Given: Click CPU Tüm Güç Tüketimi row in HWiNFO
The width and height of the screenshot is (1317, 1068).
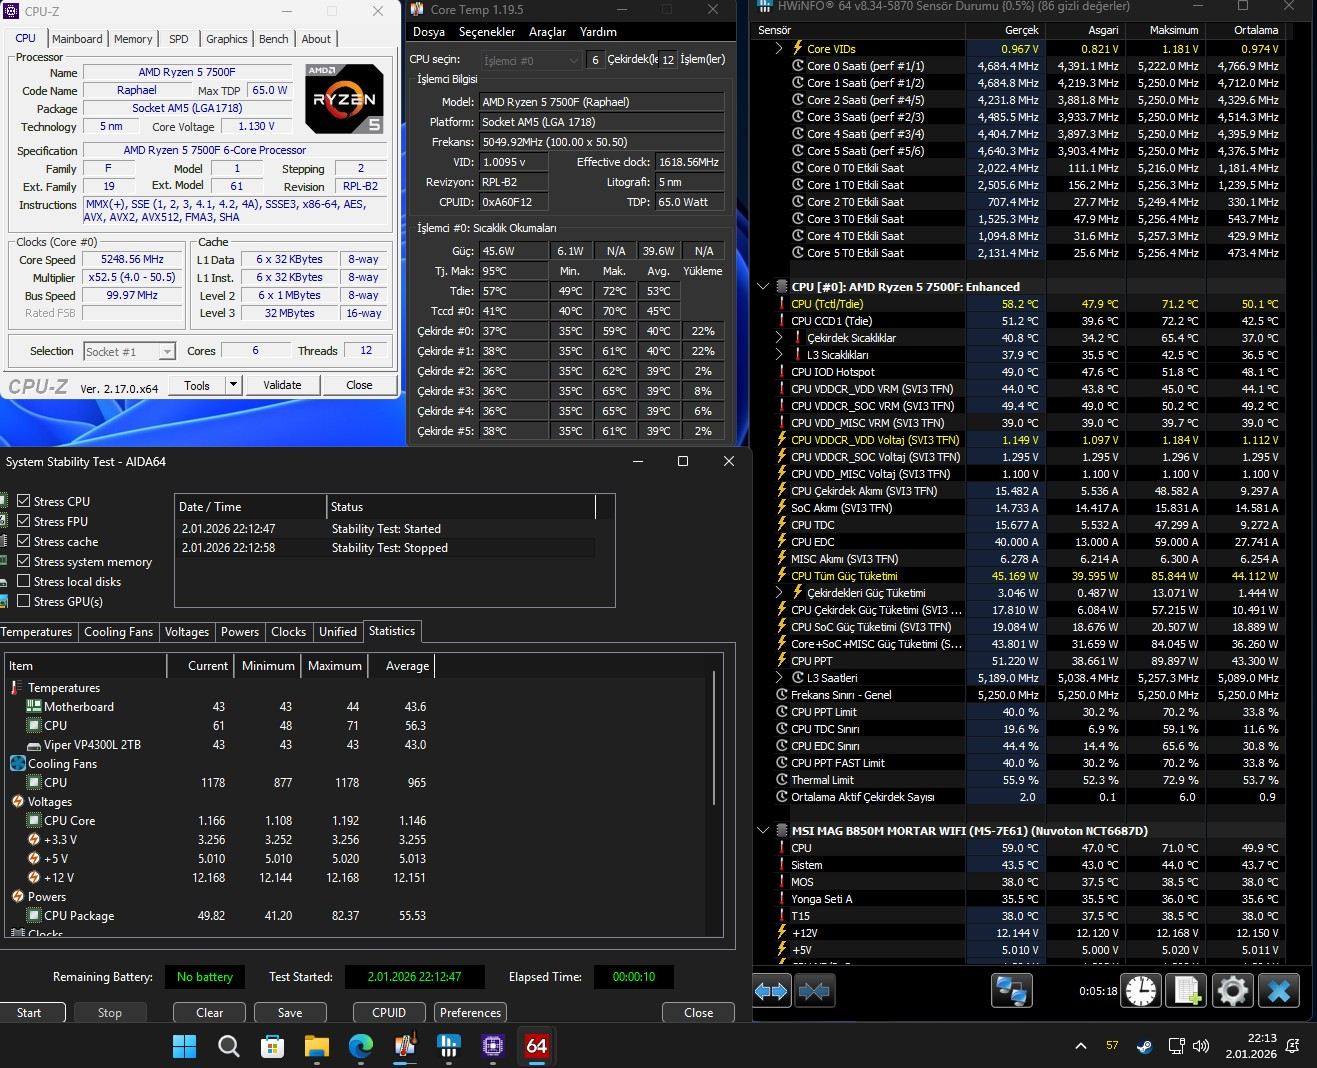Looking at the screenshot, I should point(1029,576).
